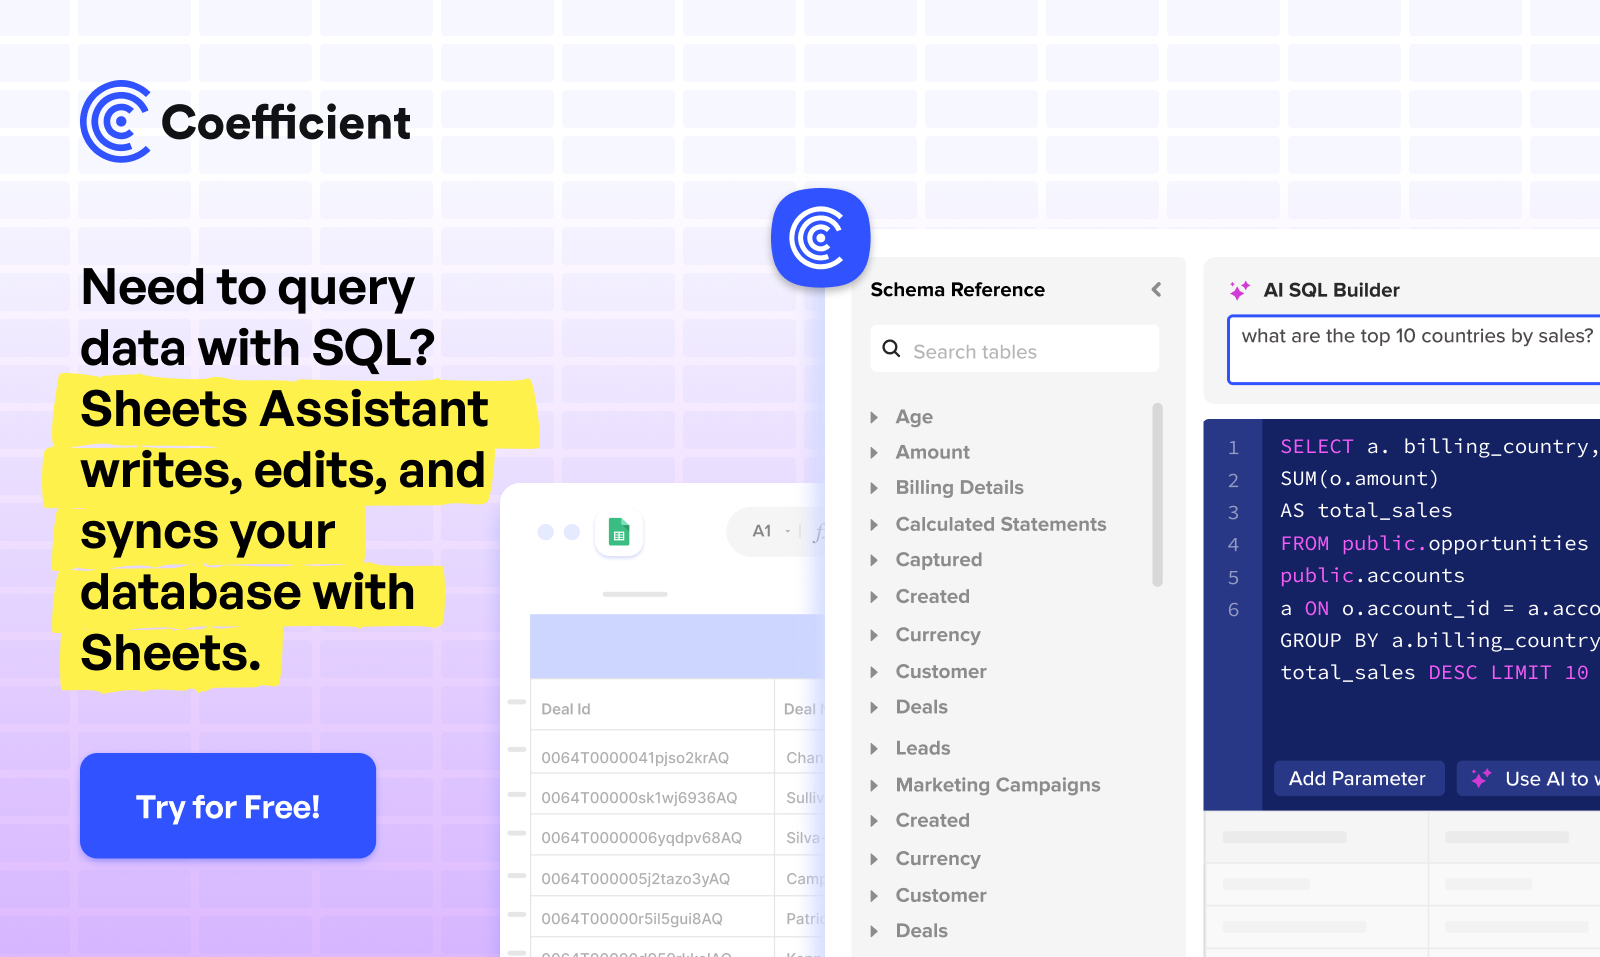
Task: Click the Add Parameter button
Action: [1358, 778]
